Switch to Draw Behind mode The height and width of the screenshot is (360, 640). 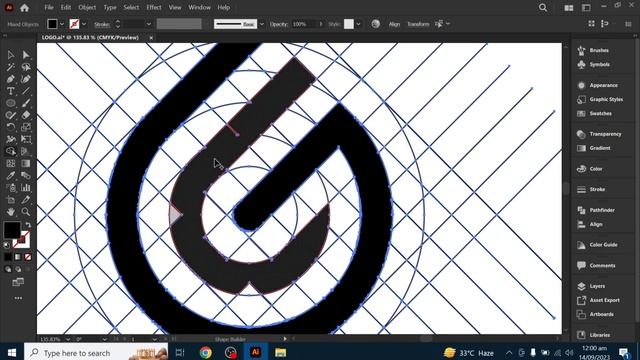[x=18, y=269]
